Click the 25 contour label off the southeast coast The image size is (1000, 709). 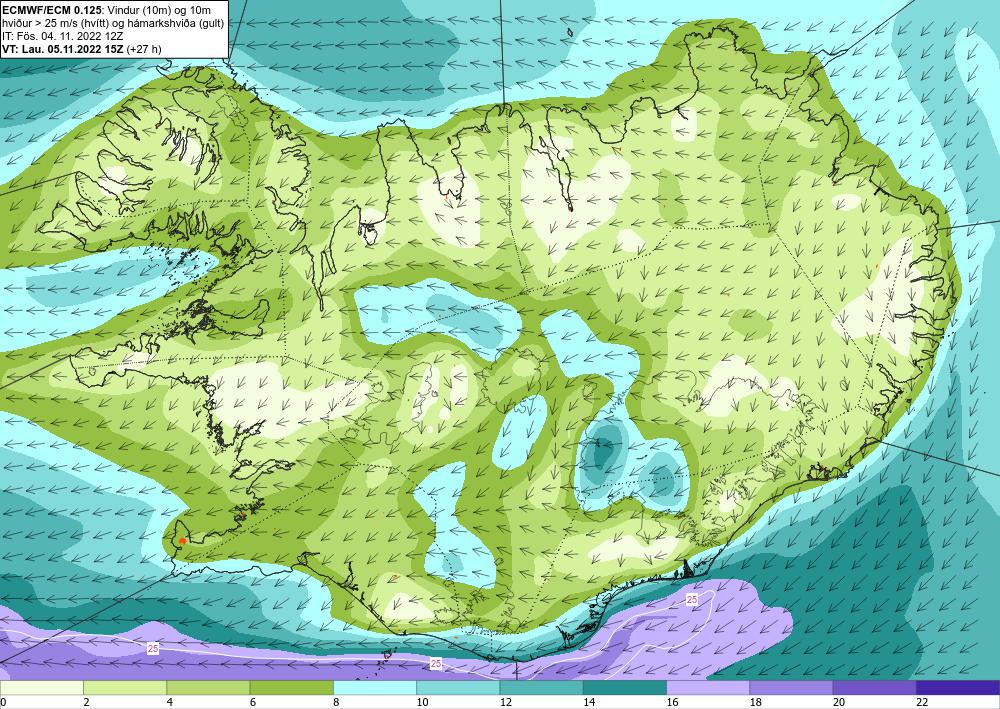pos(692,600)
